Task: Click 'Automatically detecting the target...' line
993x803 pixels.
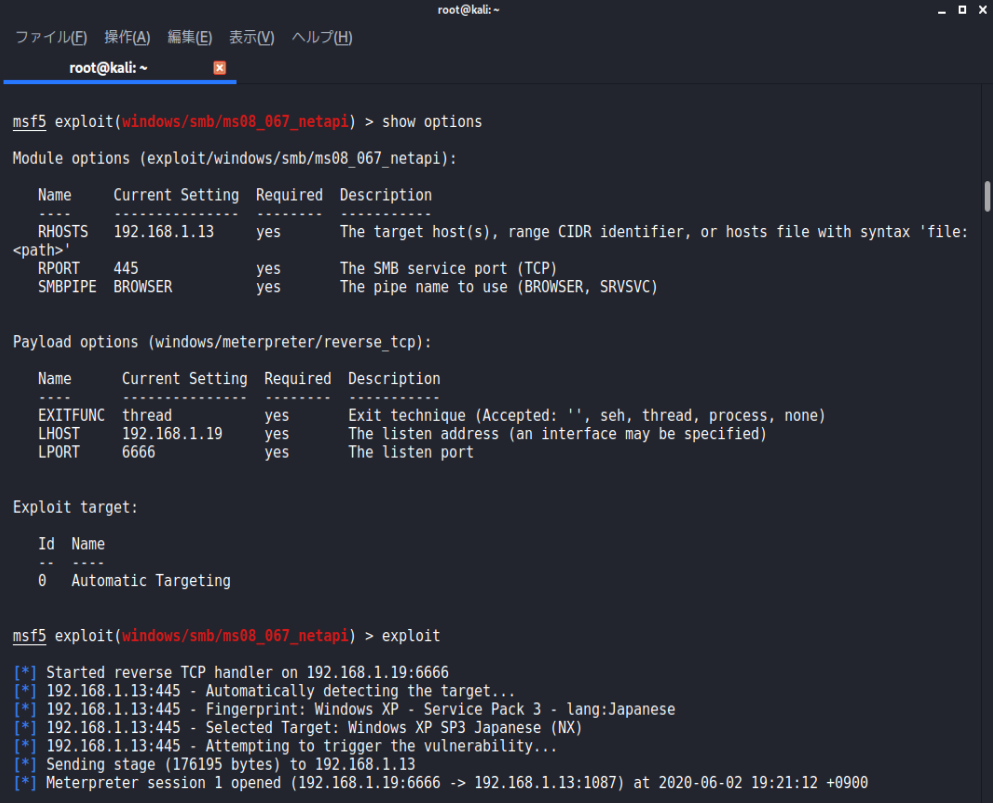Action: point(264,691)
